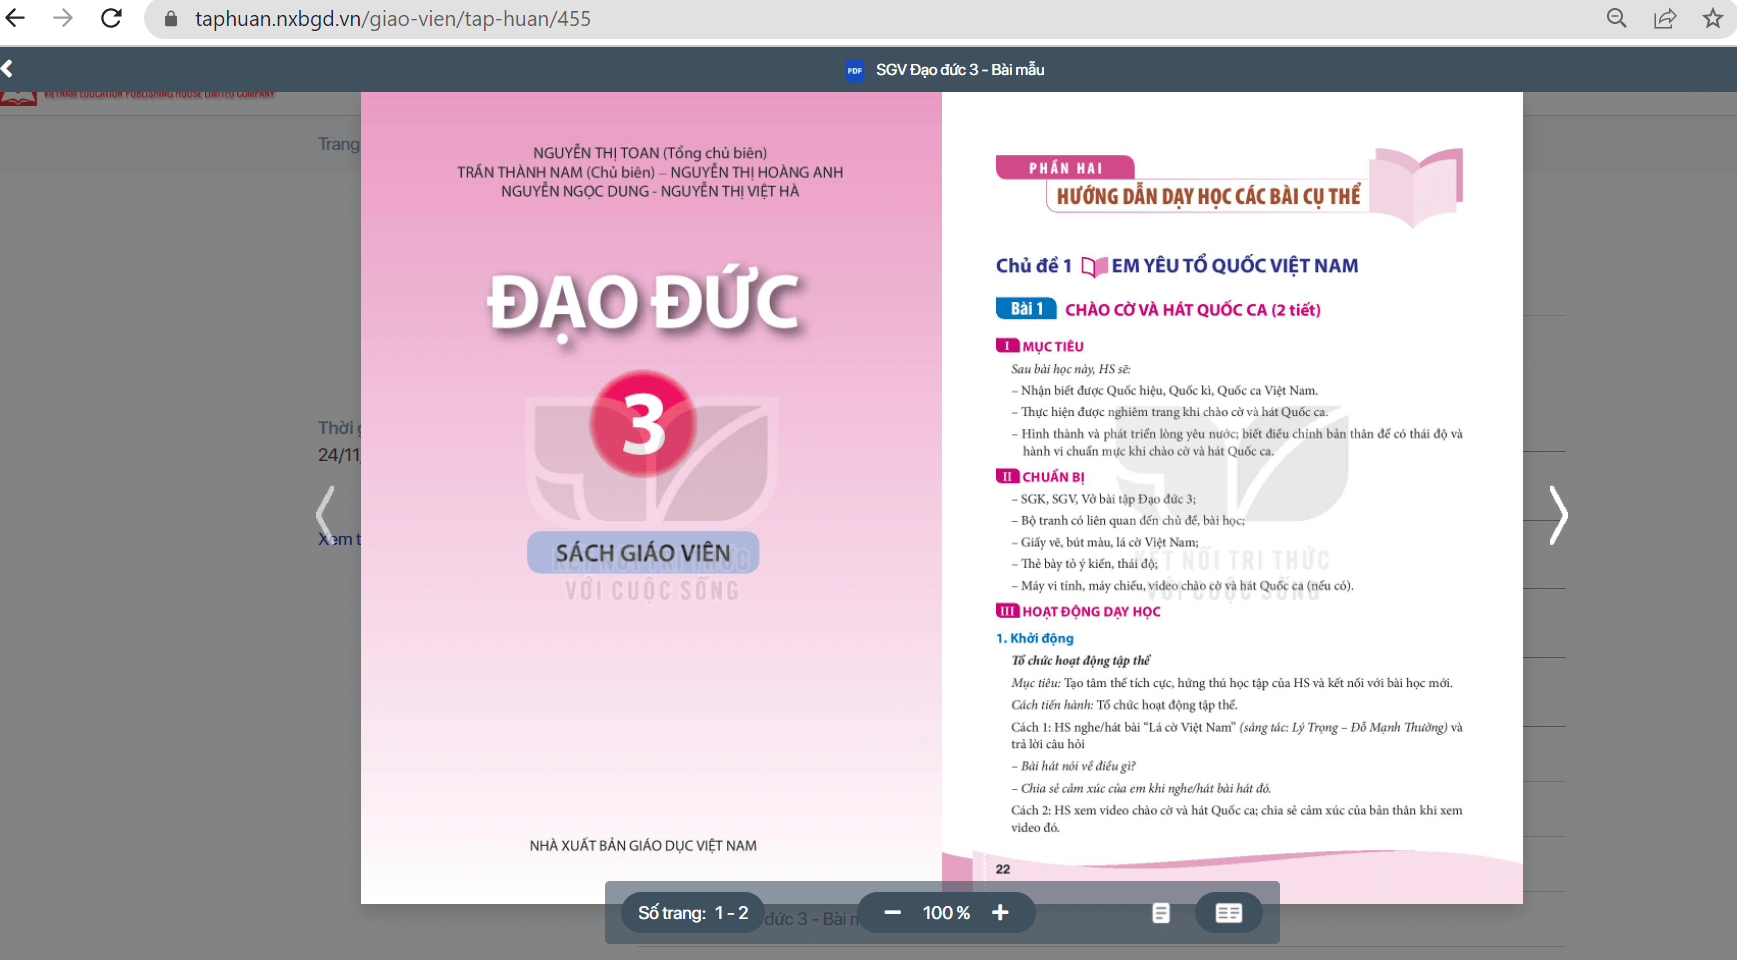Screen dimensions: 1737x960
Task: Click the 'HOẠT ĐỘNG DẠY HỌC' heading
Action: pyautogui.click(x=1091, y=611)
